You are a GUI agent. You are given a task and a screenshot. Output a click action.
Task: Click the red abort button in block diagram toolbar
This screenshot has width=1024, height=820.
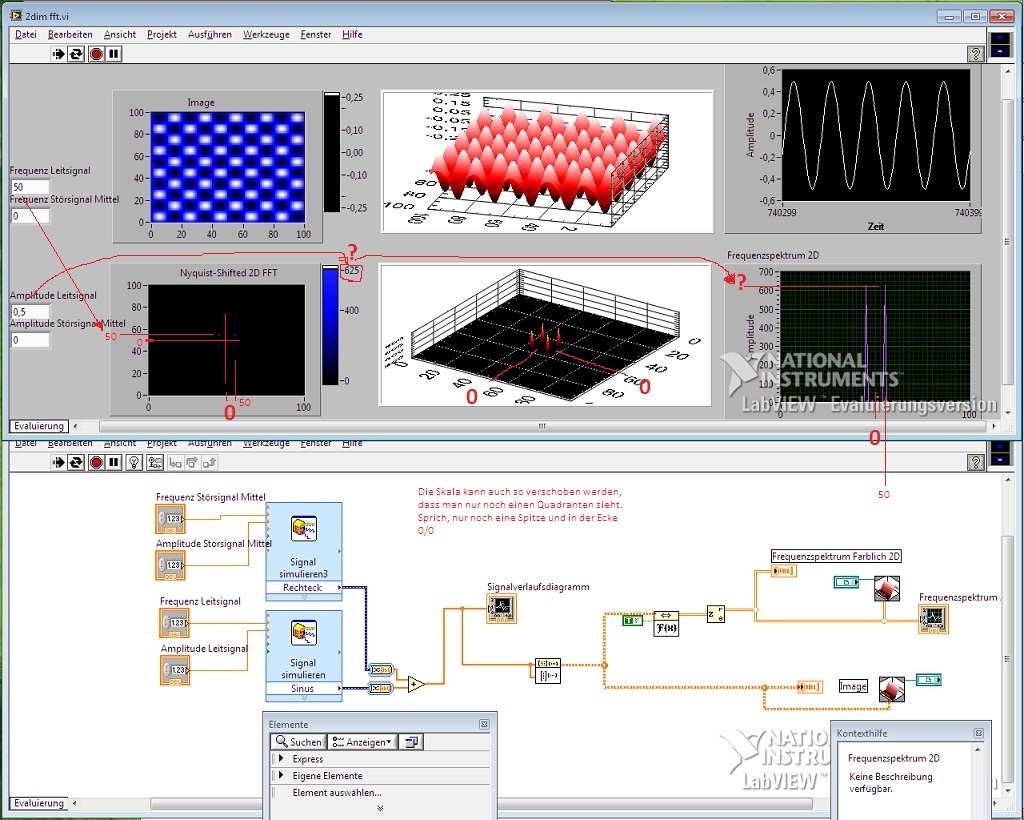[96, 463]
